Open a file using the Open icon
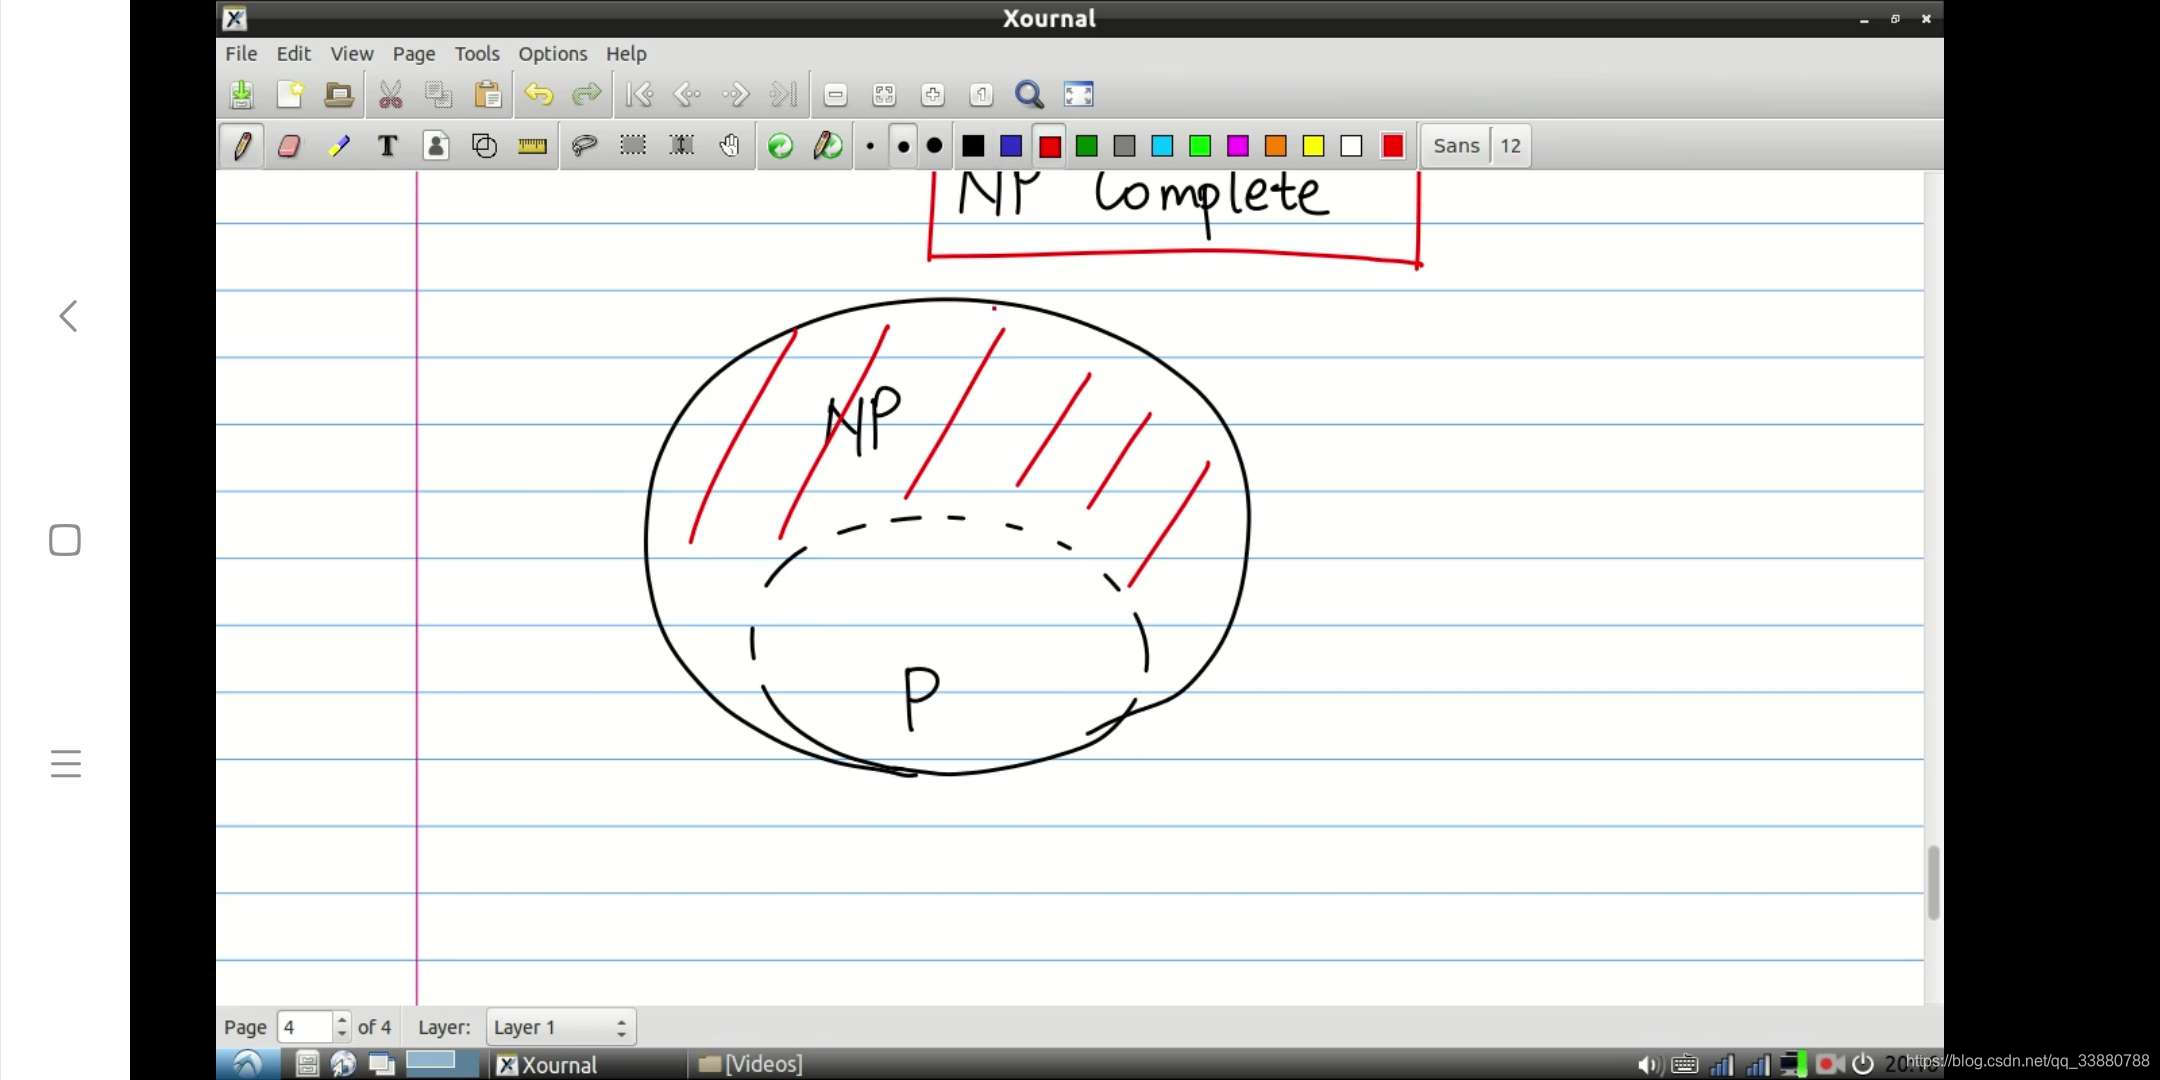 (339, 94)
